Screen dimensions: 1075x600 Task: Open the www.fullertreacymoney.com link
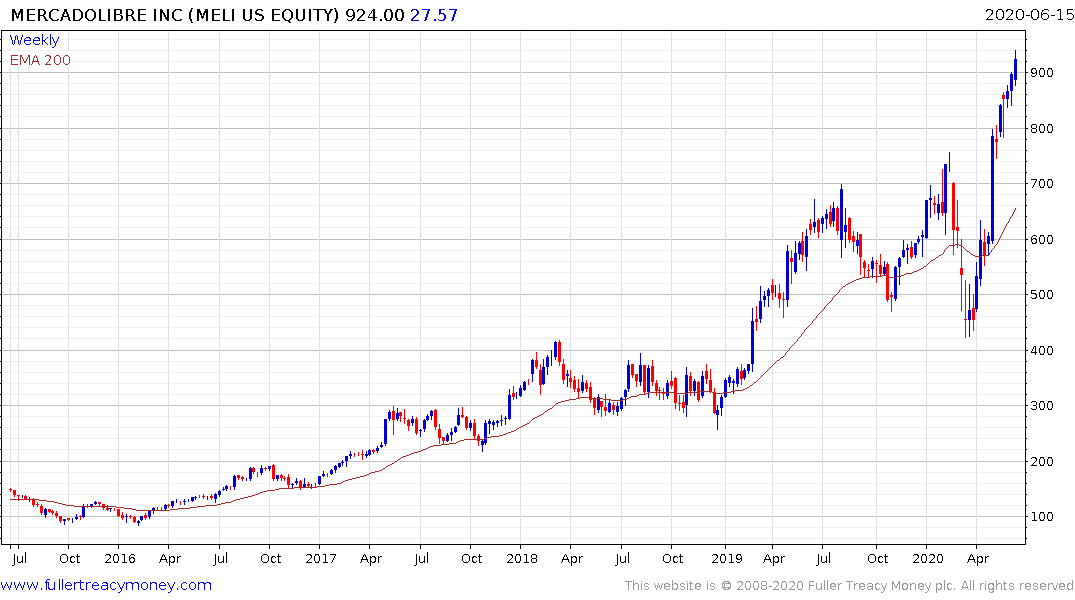106,585
